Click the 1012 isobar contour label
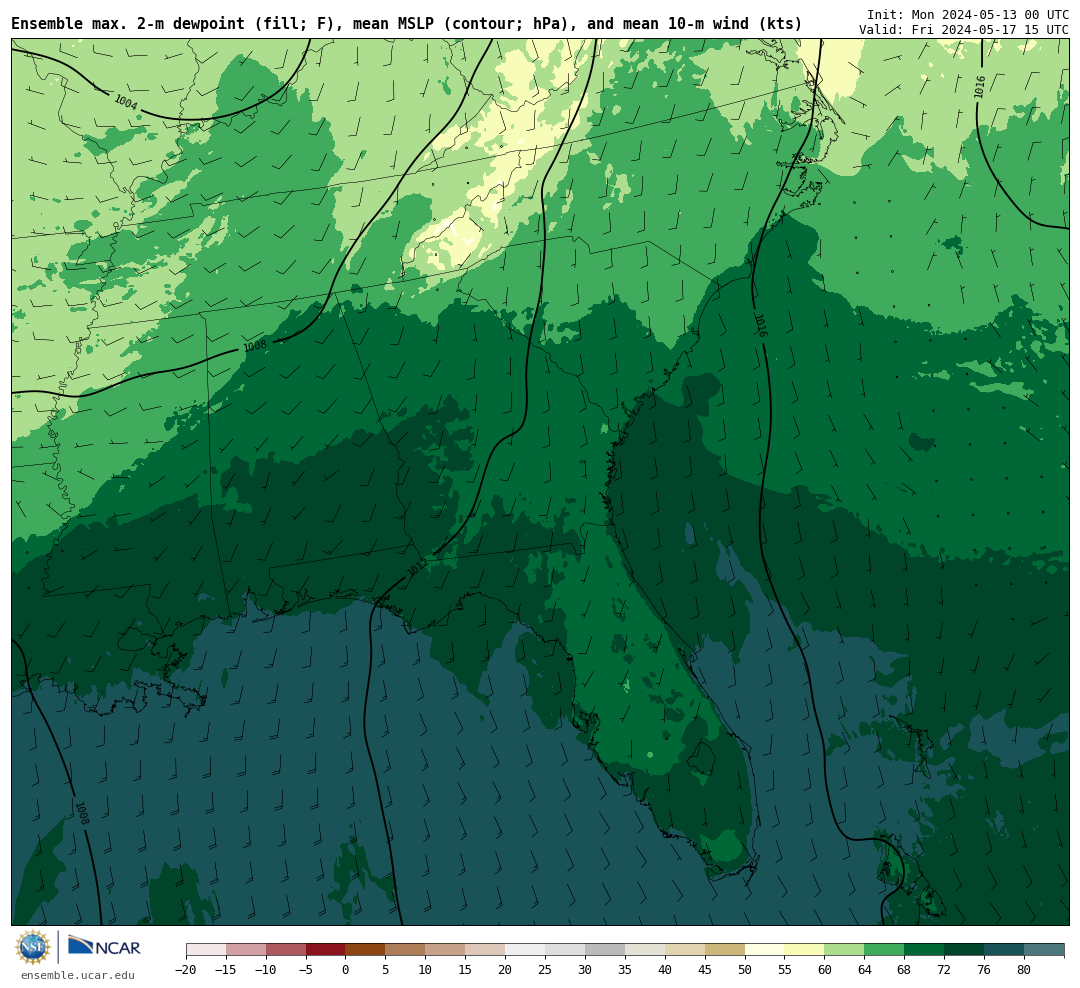This screenshot has width=1080, height=988. pos(417,568)
